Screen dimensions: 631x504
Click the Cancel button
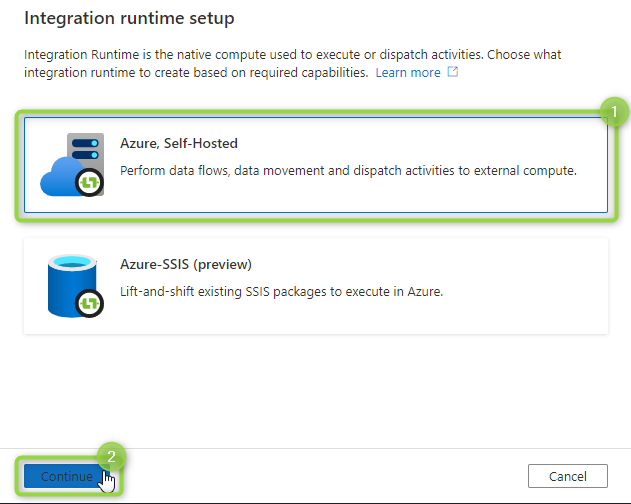point(568,476)
